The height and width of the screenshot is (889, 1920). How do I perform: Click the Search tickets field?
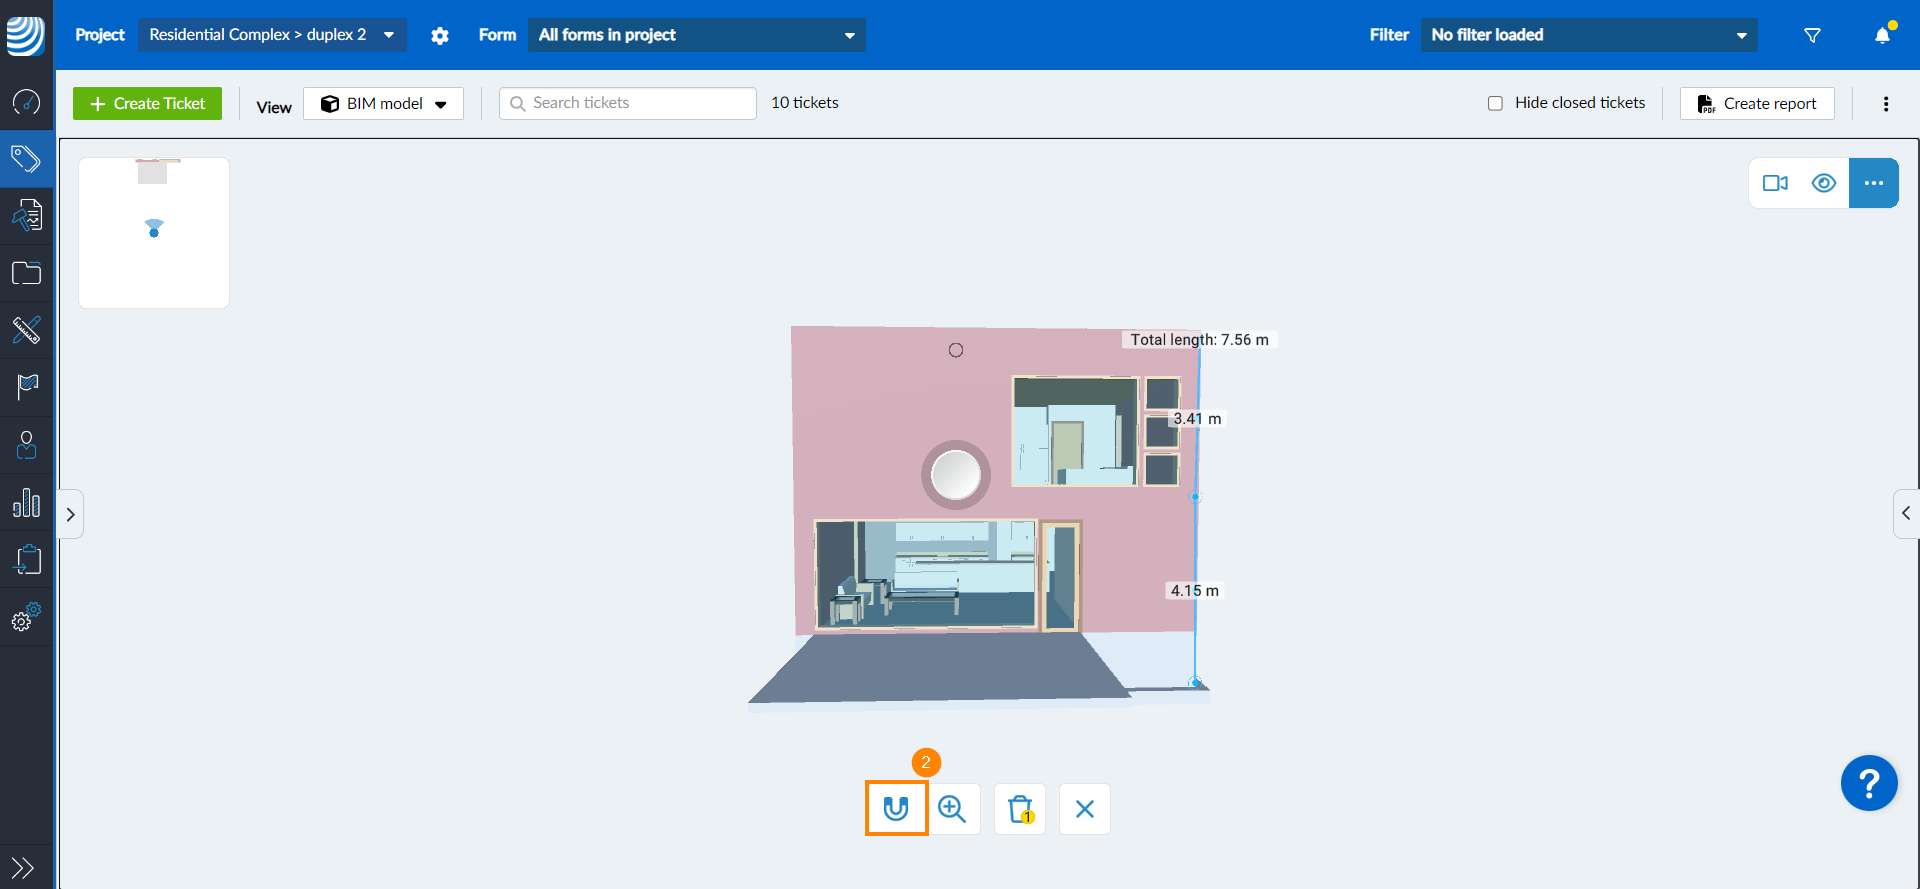[x=628, y=103]
